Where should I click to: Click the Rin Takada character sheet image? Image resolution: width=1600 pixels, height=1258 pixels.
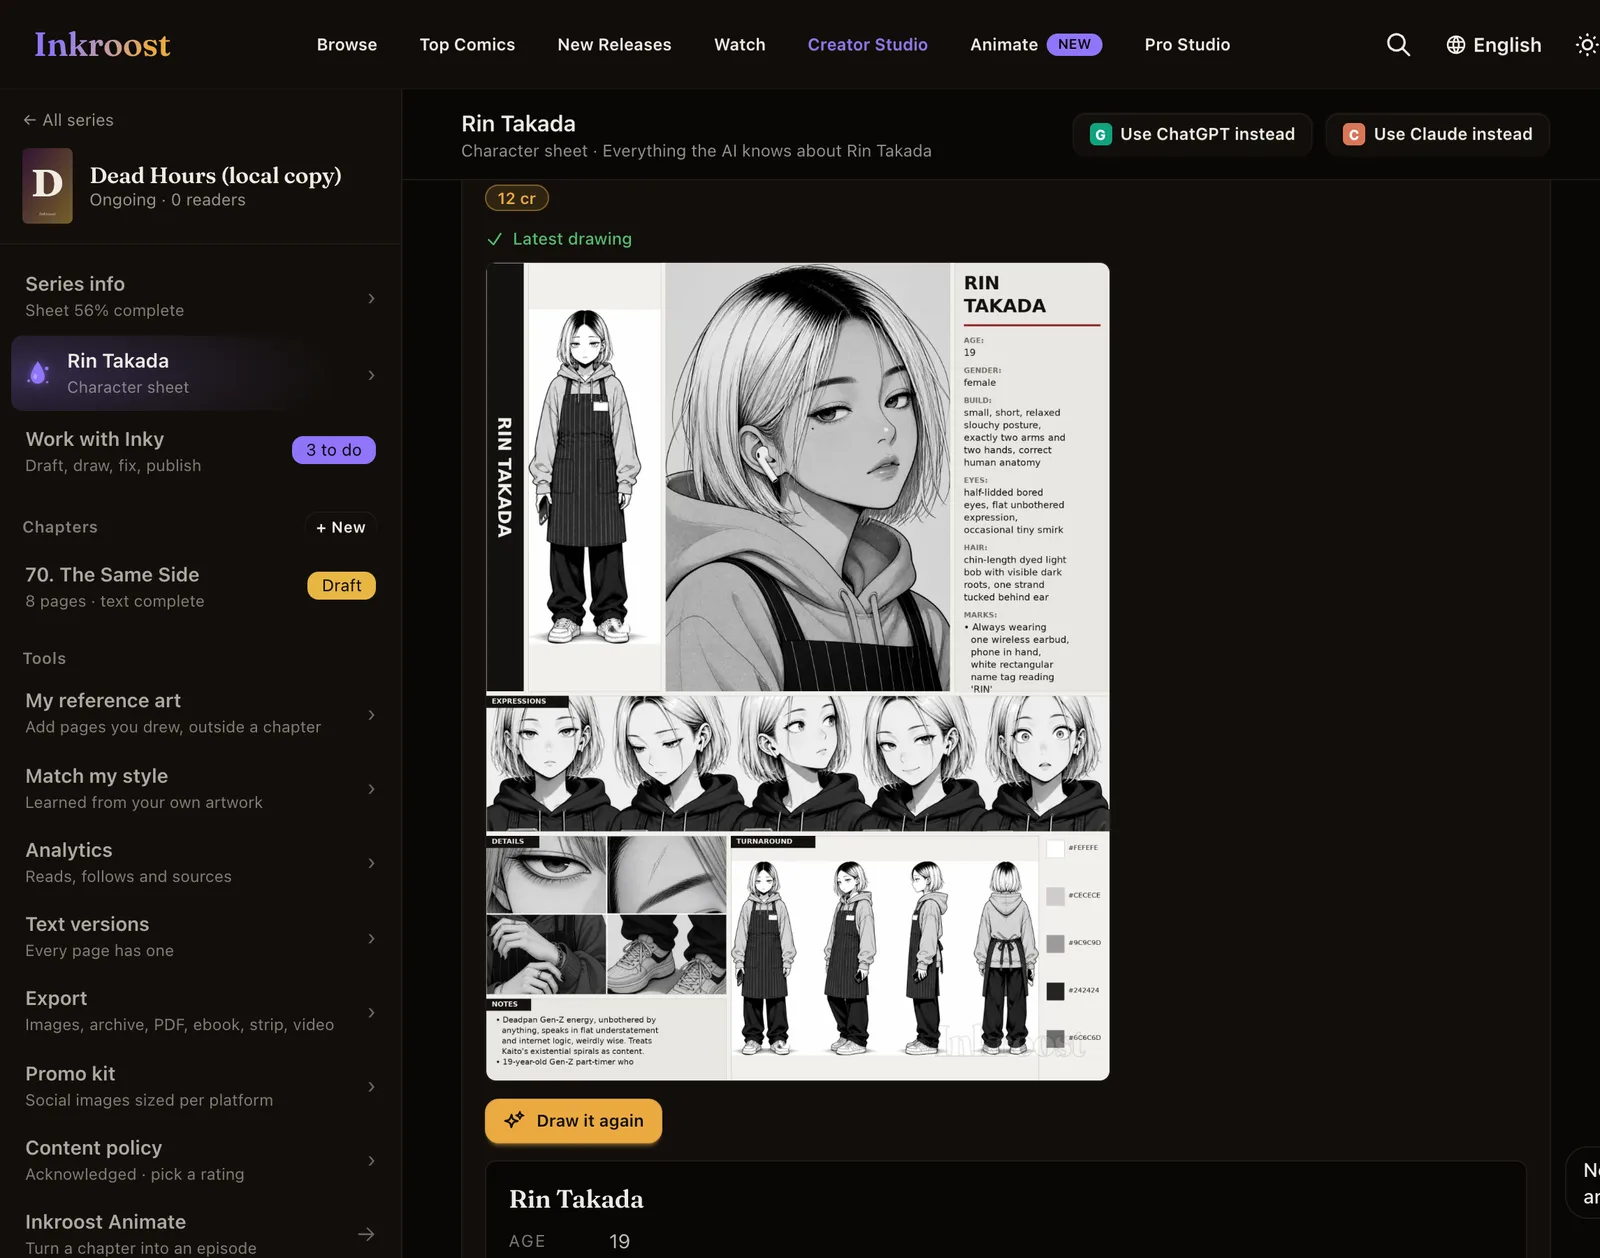click(797, 671)
